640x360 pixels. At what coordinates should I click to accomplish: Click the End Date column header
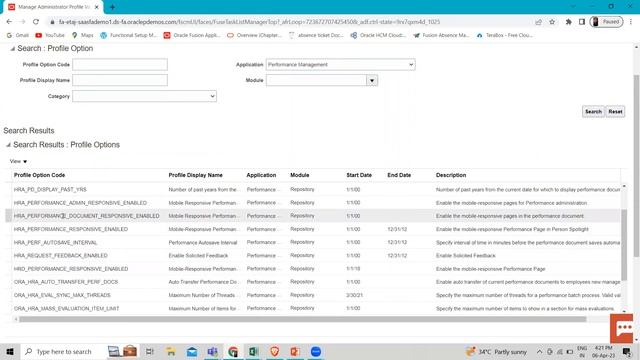pyautogui.click(x=399, y=175)
